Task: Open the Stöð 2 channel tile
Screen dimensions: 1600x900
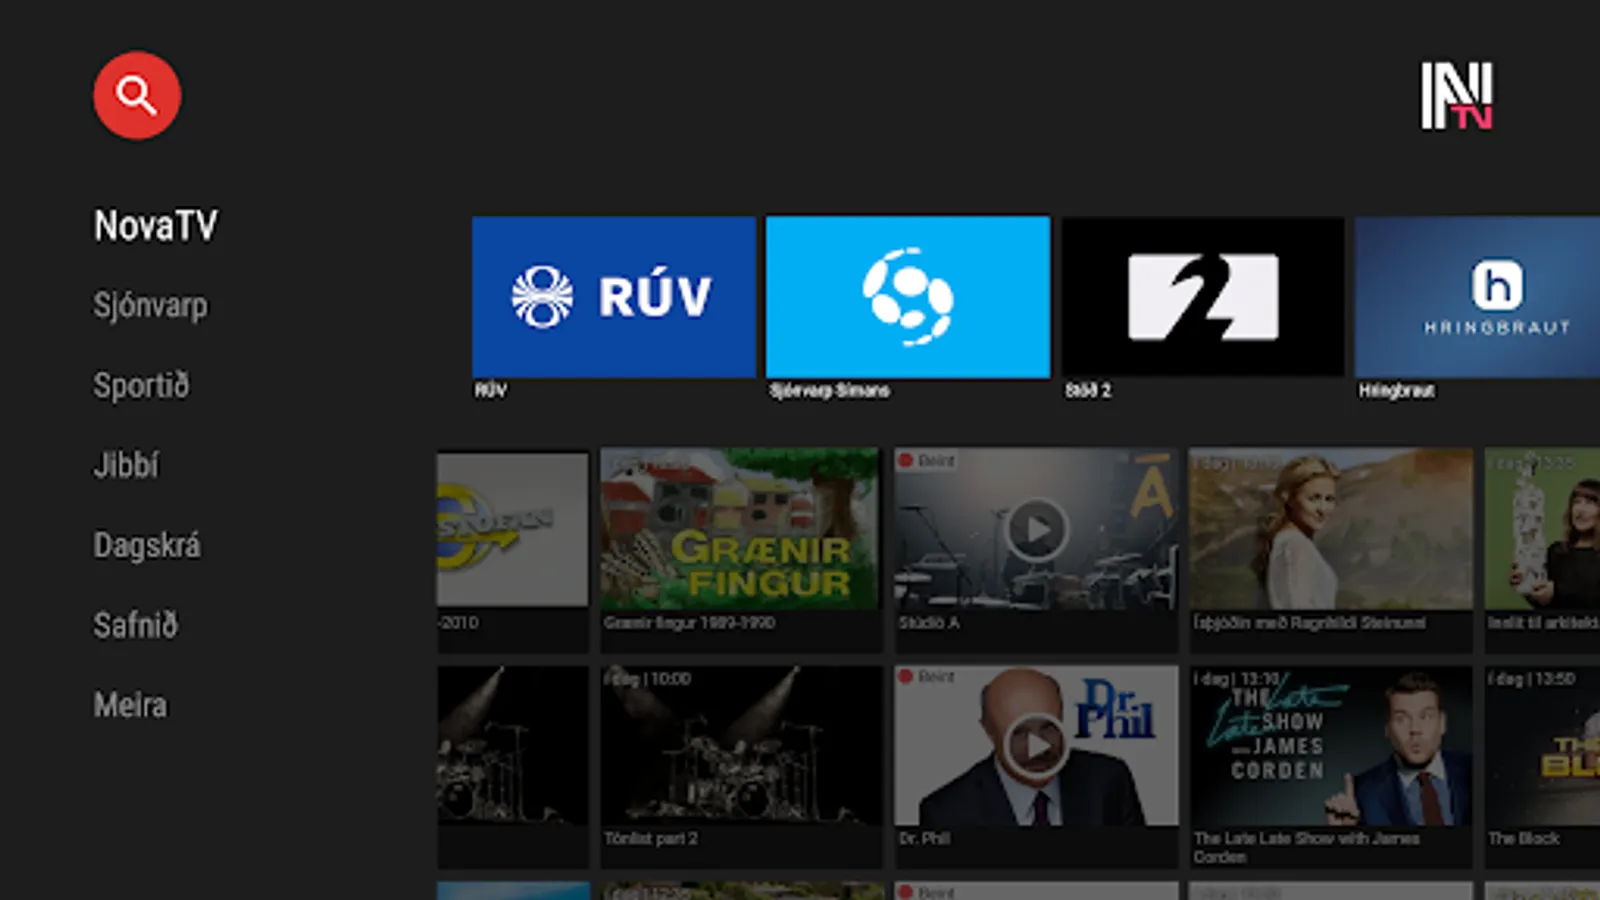Action: click(x=1202, y=297)
